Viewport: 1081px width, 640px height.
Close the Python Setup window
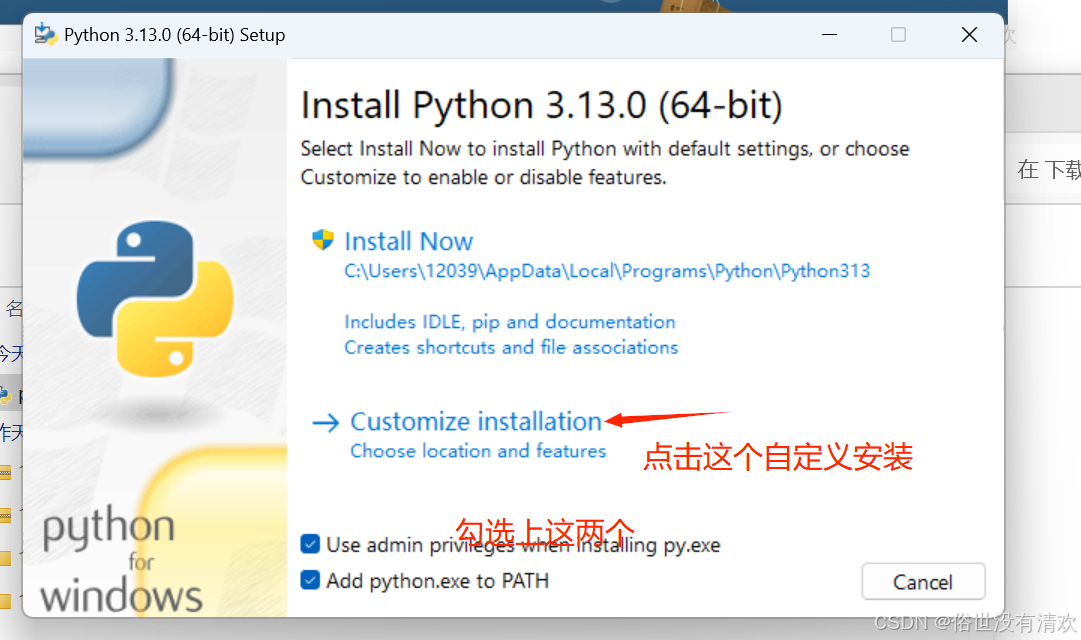(x=969, y=34)
